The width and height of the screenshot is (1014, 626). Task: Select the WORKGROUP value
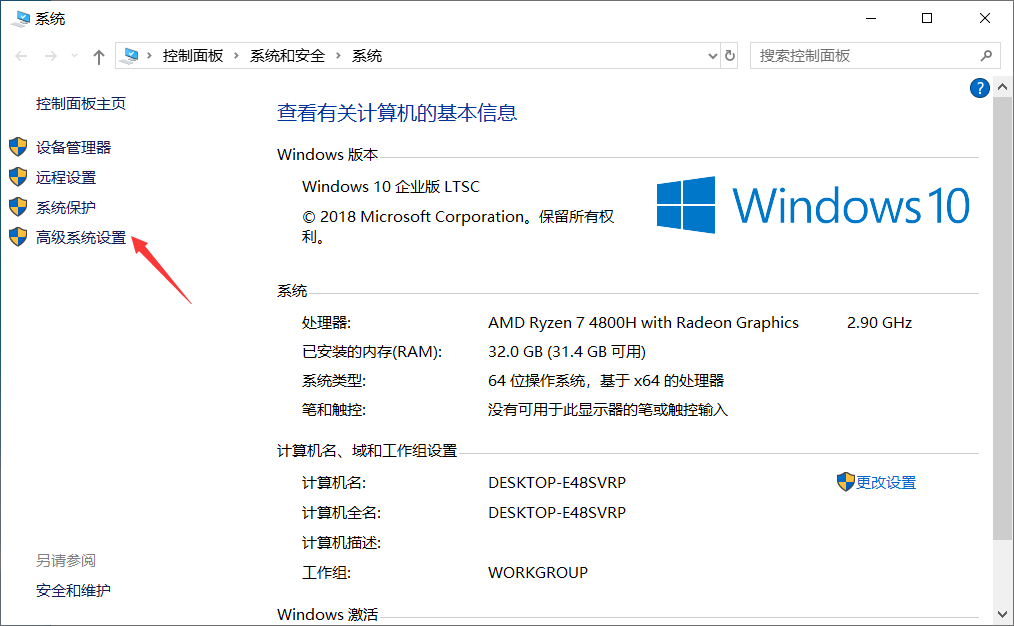point(538,572)
